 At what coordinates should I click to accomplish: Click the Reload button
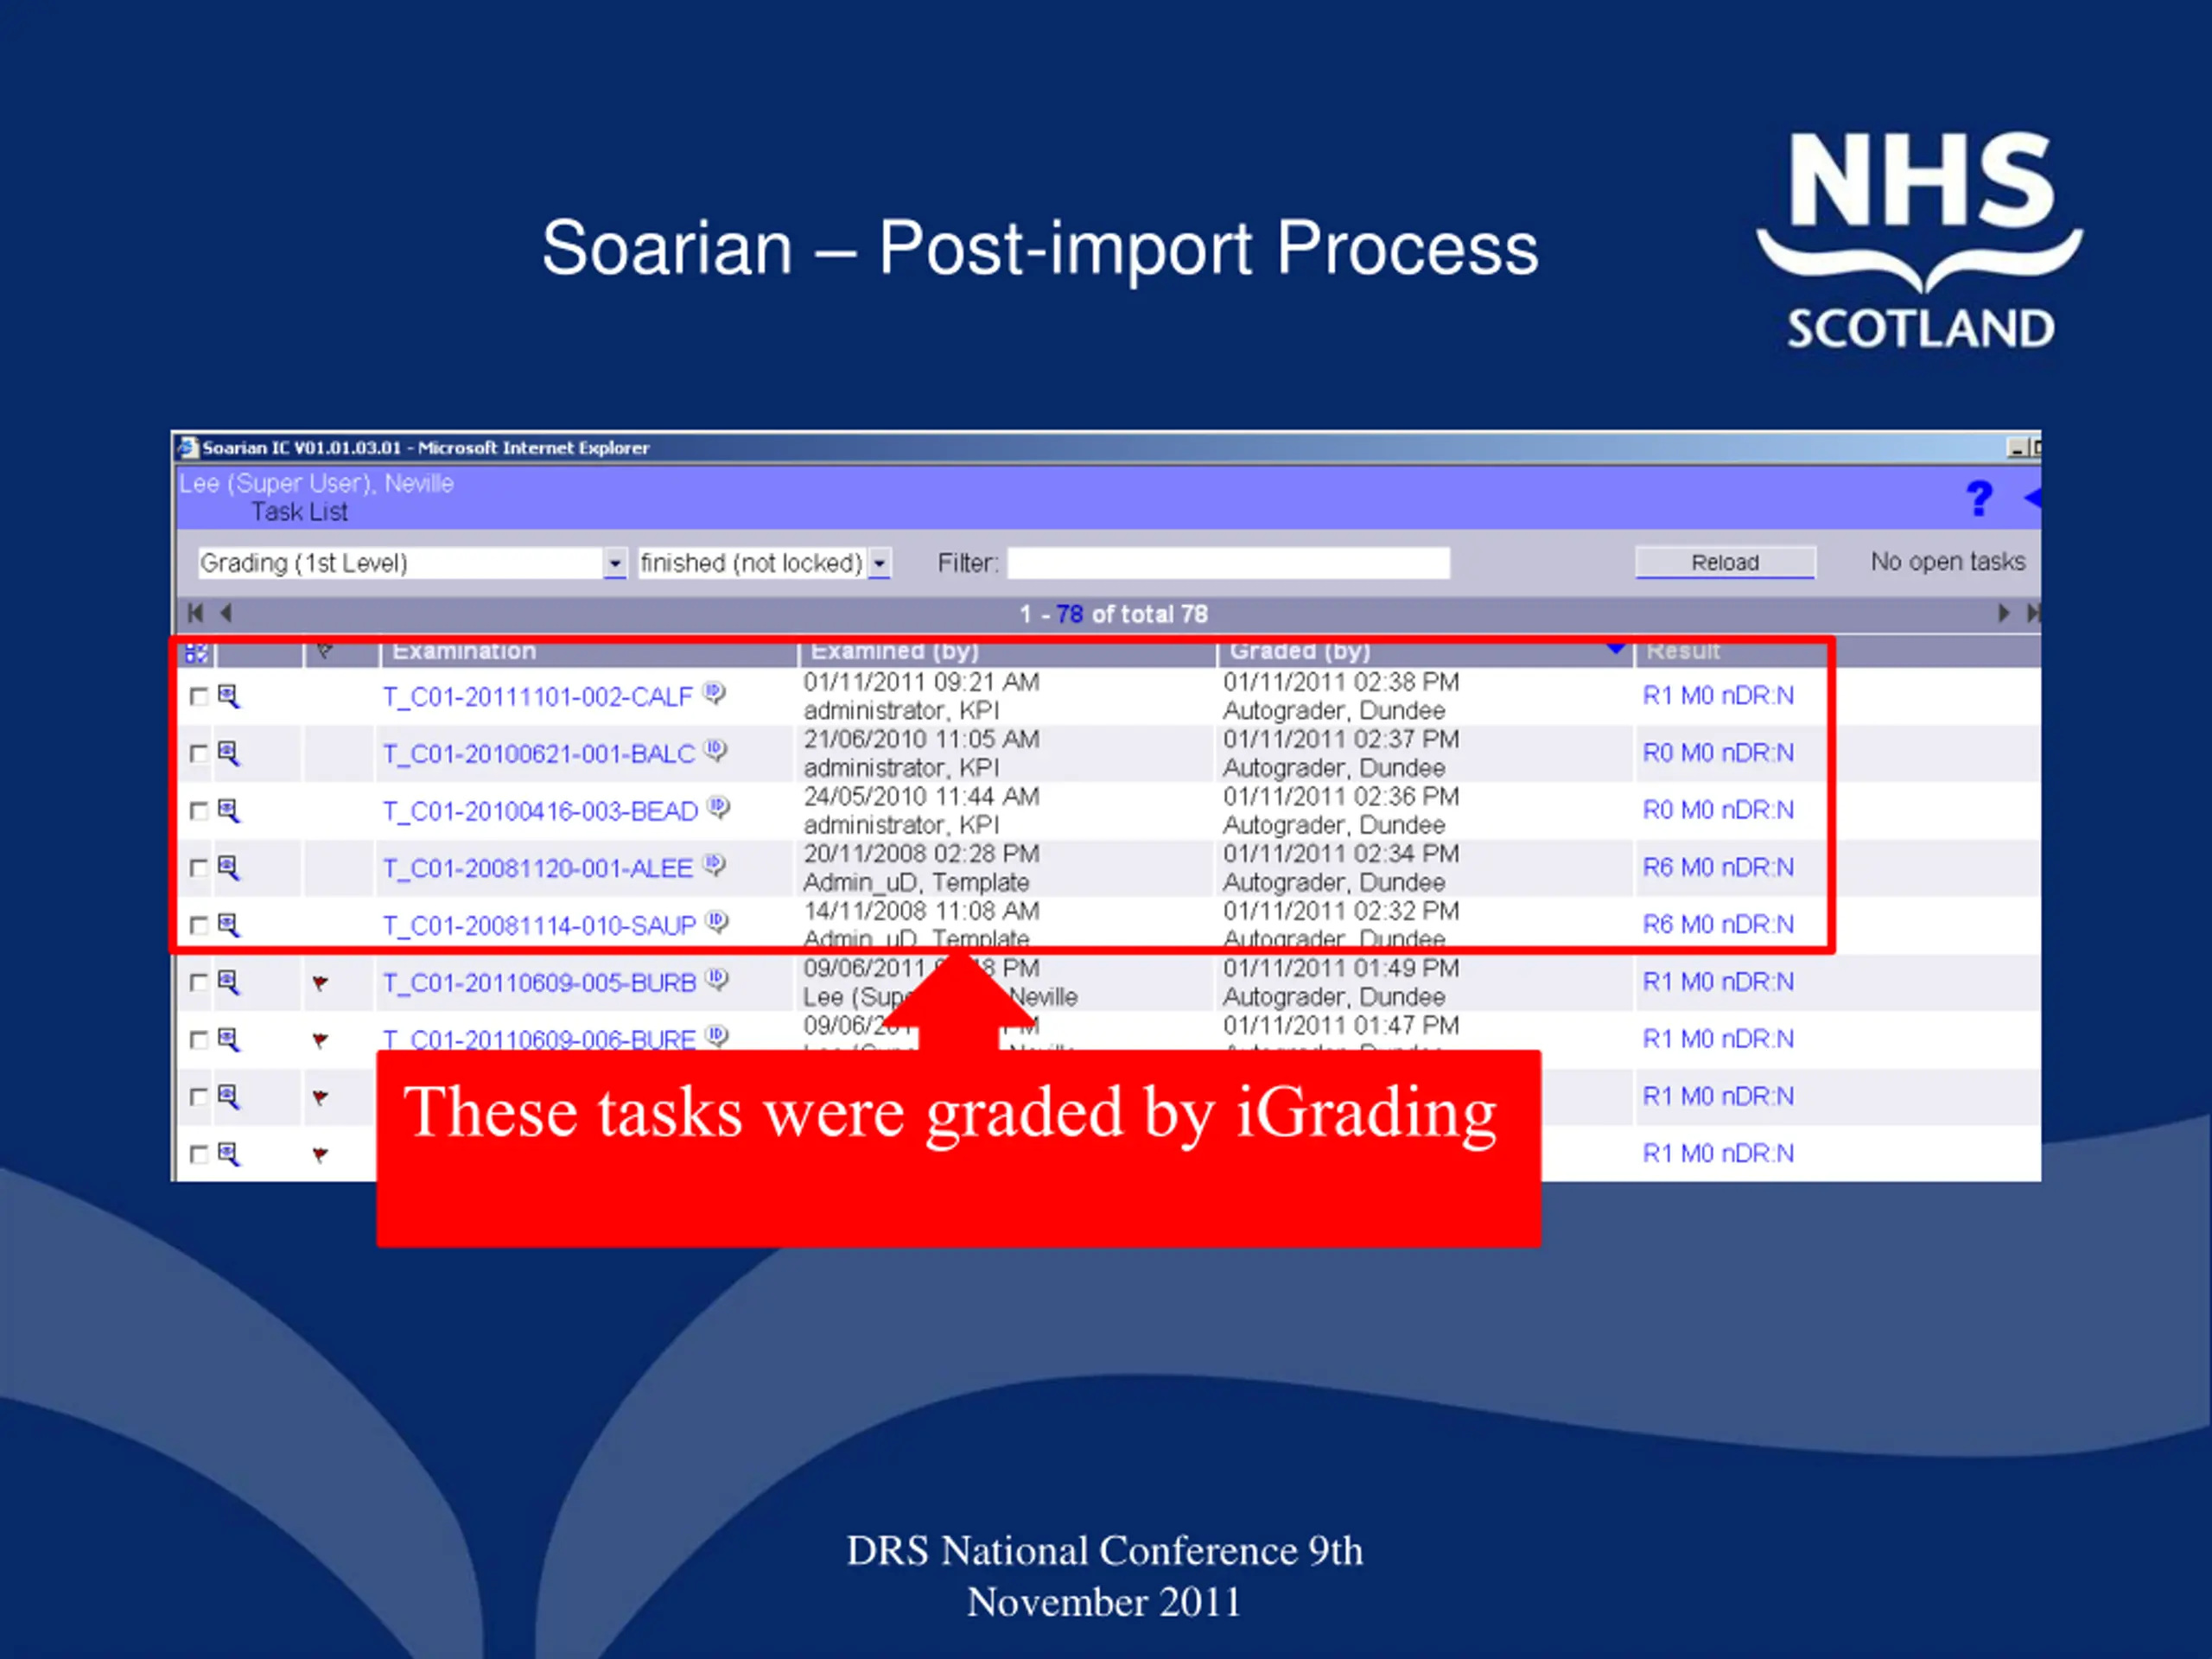click(x=1725, y=562)
